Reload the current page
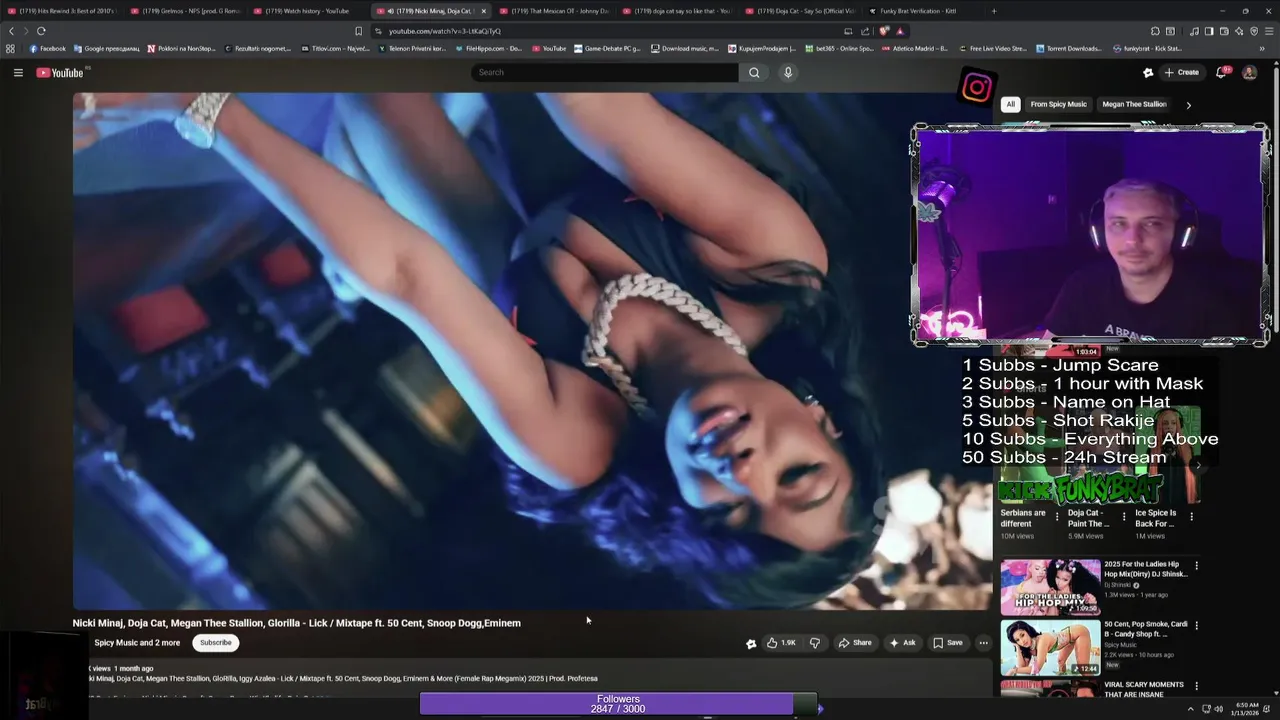Viewport: 1280px width, 720px height. [41, 31]
